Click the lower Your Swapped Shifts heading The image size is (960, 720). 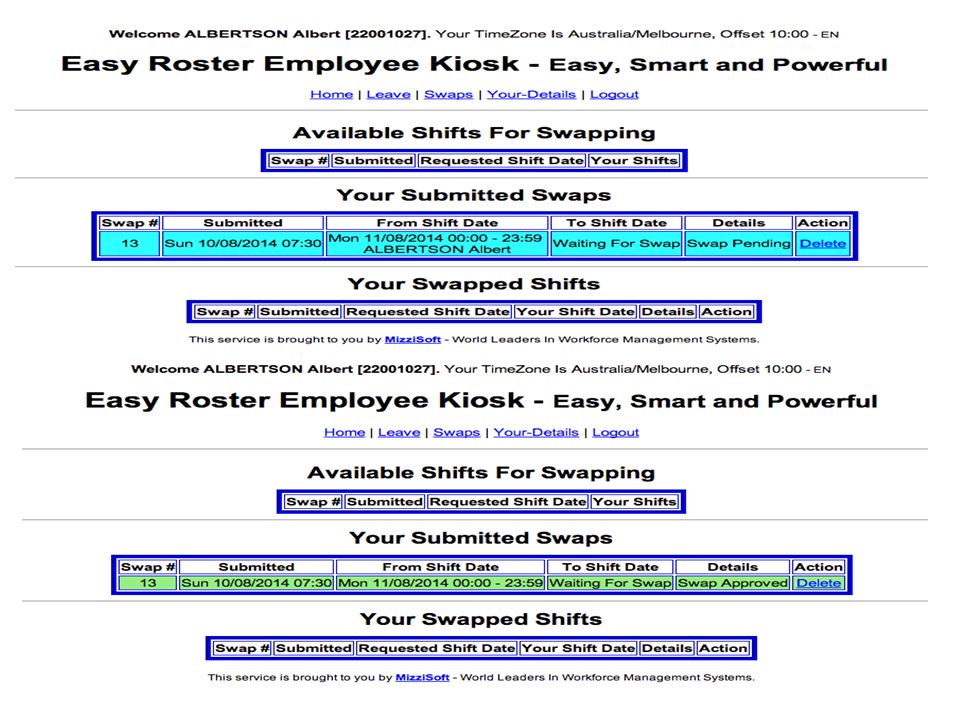[481, 619]
